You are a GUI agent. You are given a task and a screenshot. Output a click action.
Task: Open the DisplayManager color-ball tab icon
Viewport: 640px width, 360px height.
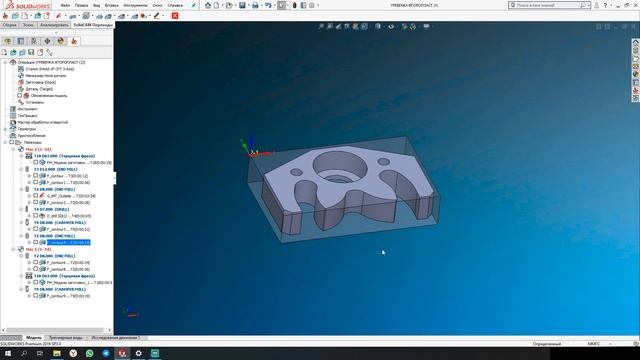pyautogui.click(x=61, y=41)
